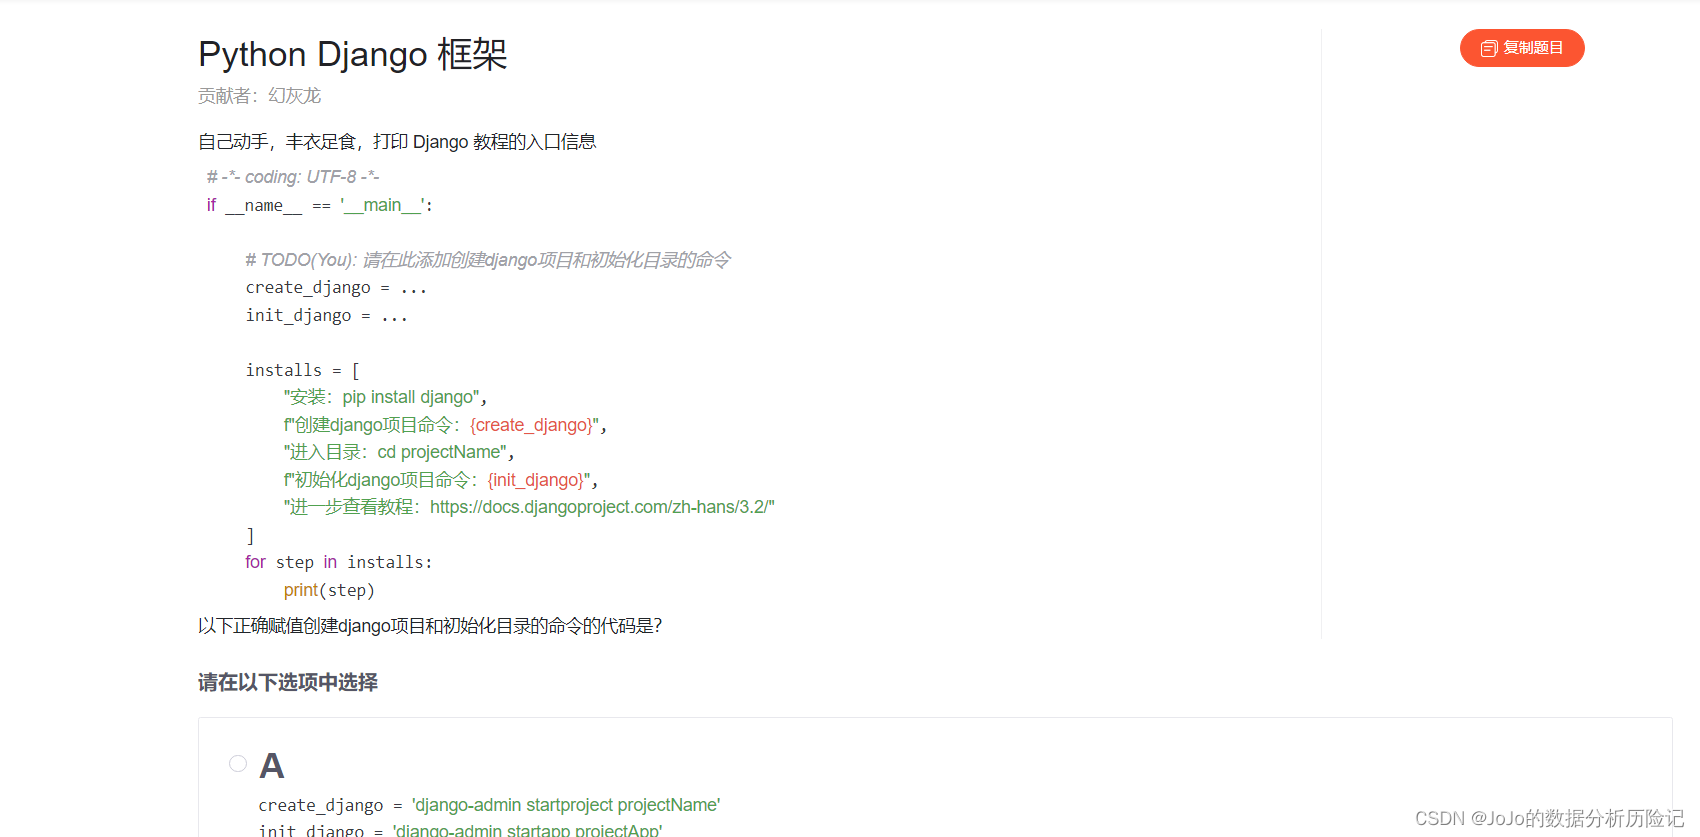Click the '进入目录: cd projectName' line

click(399, 452)
